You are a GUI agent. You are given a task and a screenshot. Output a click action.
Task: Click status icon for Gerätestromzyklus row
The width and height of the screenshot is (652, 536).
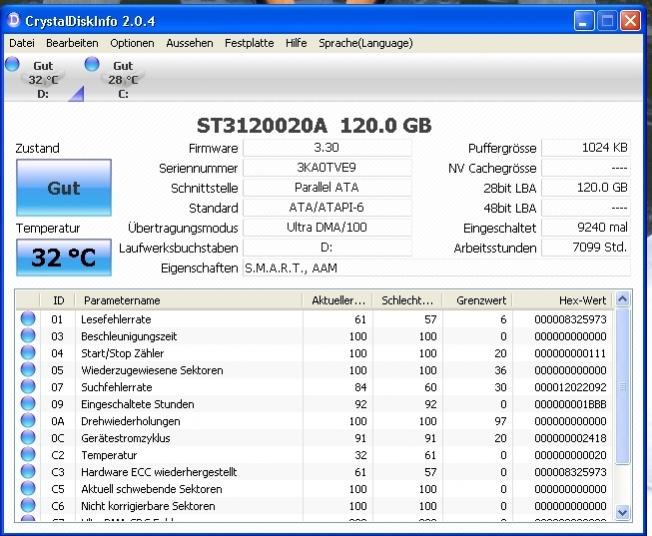pyautogui.click(x=28, y=437)
